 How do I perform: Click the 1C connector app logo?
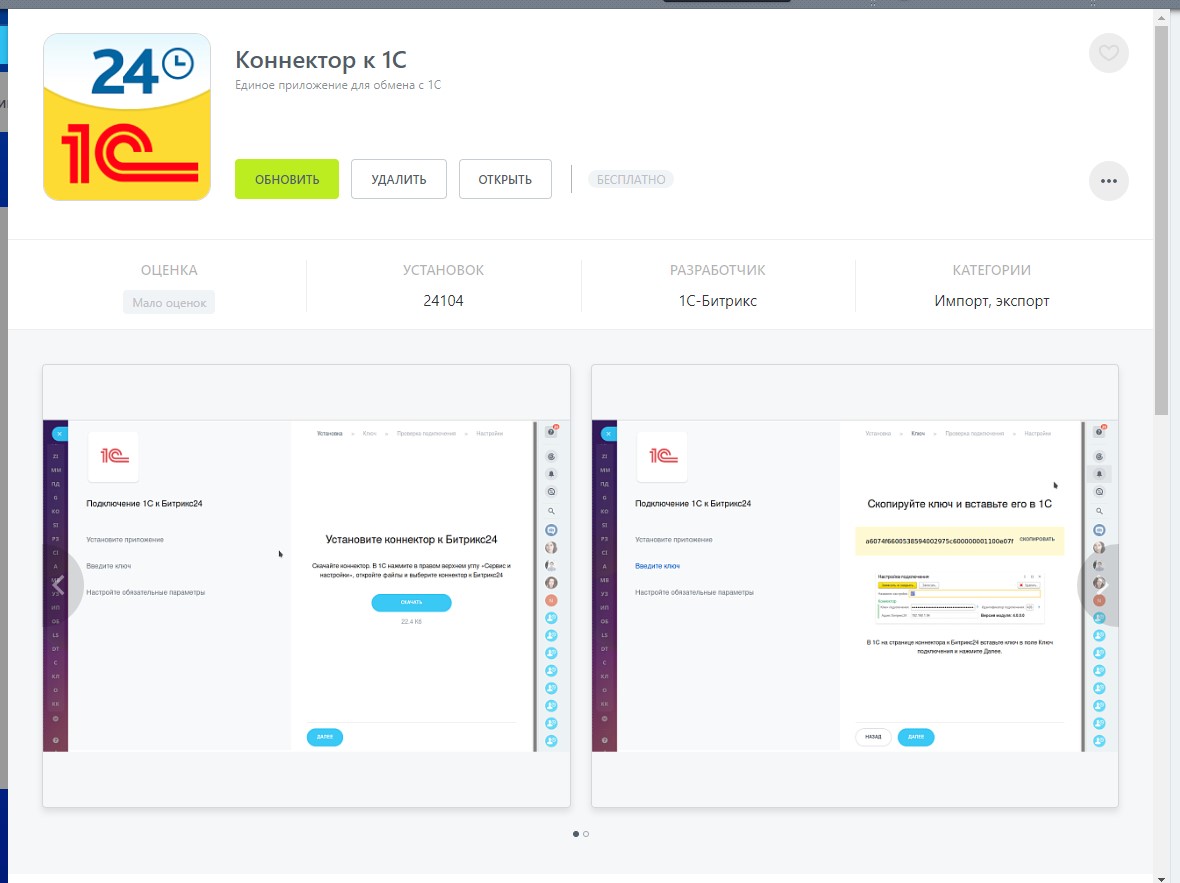[127, 117]
